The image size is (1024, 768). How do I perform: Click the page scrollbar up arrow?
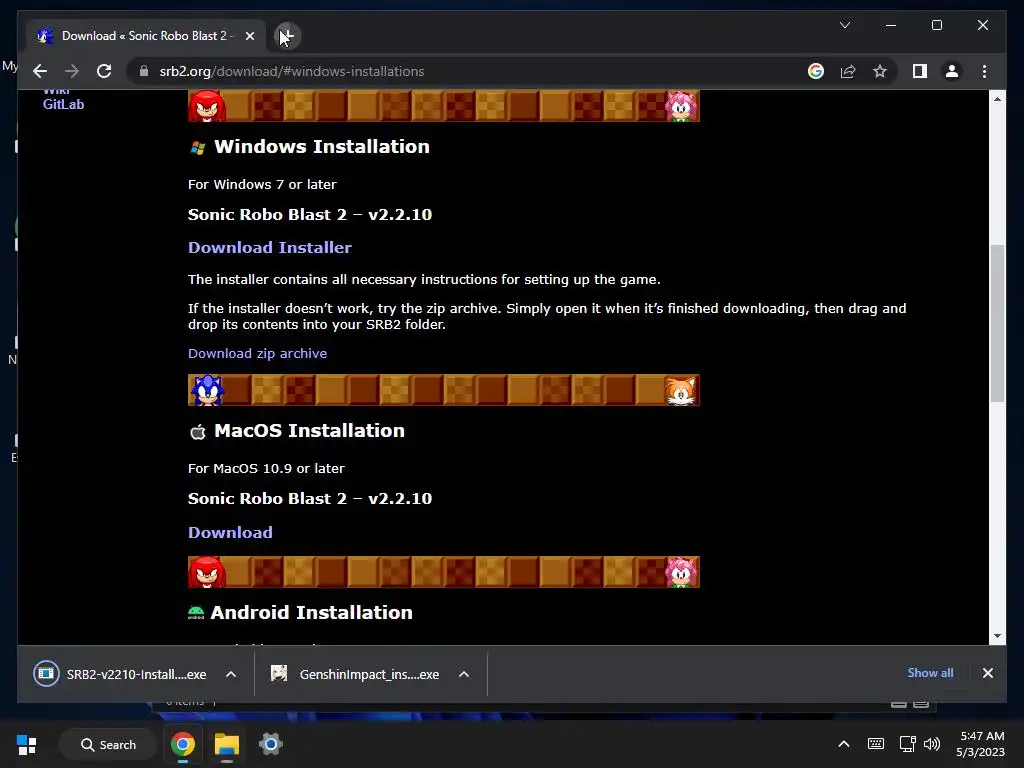tap(997, 99)
